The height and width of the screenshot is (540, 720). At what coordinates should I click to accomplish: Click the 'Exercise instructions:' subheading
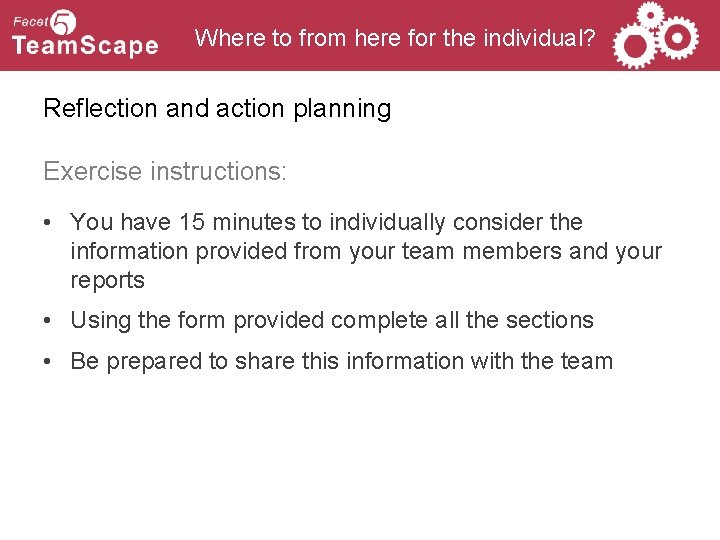pyautogui.click(x=165, y=171)
